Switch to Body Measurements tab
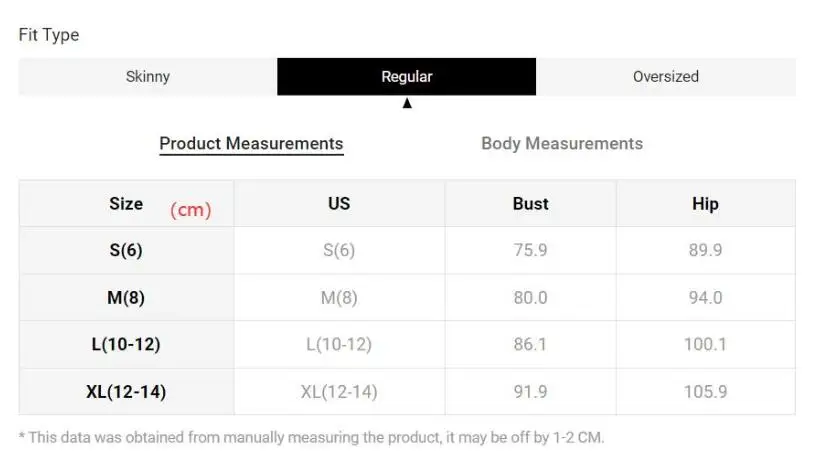836x459 pixels. [x=561, y=144]
